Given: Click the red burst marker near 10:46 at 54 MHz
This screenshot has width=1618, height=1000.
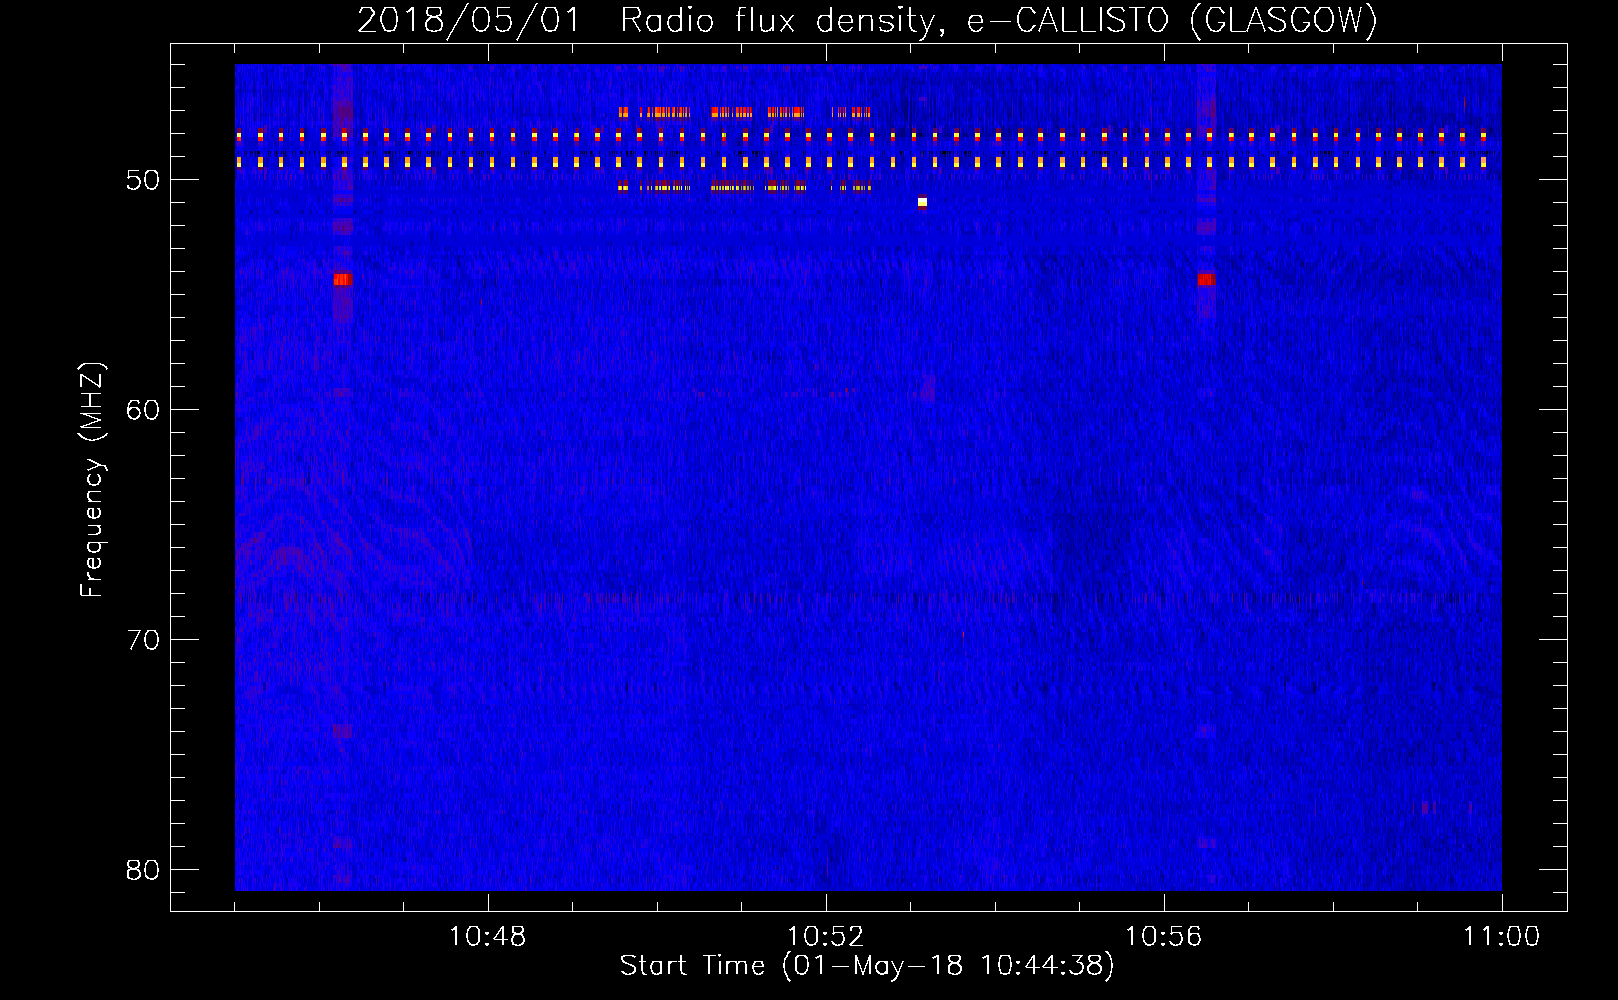Looking at the screenshot, I should (343, 279).
